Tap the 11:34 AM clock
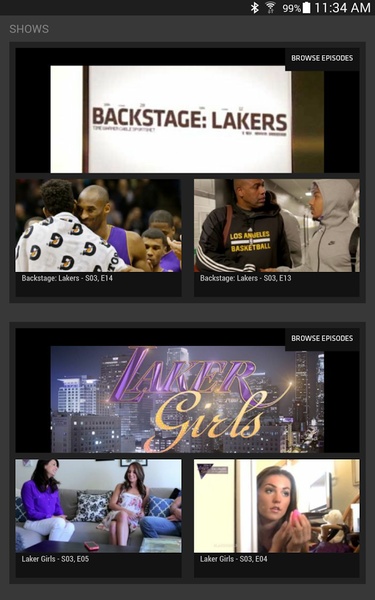This screenshot has height=600, width=375. [342, 8]
